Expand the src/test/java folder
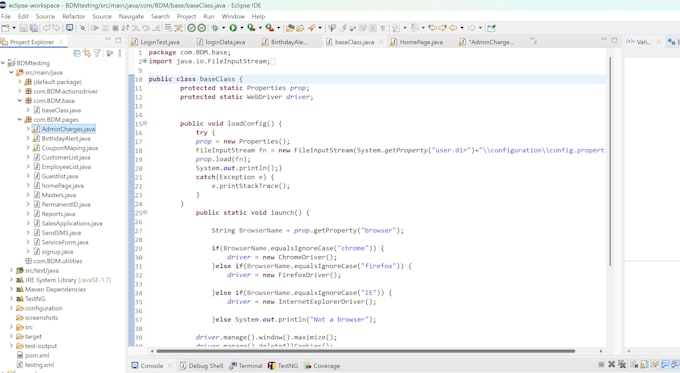The image size is (680, 373). [x=11, y=270]
